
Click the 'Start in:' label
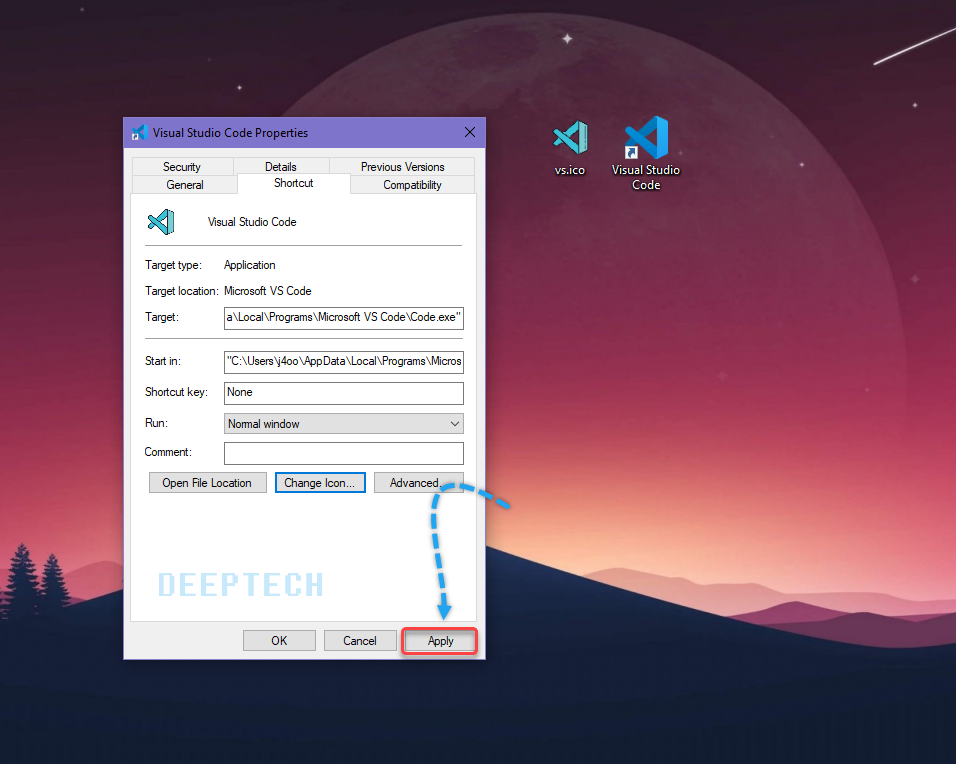point(163,361)
